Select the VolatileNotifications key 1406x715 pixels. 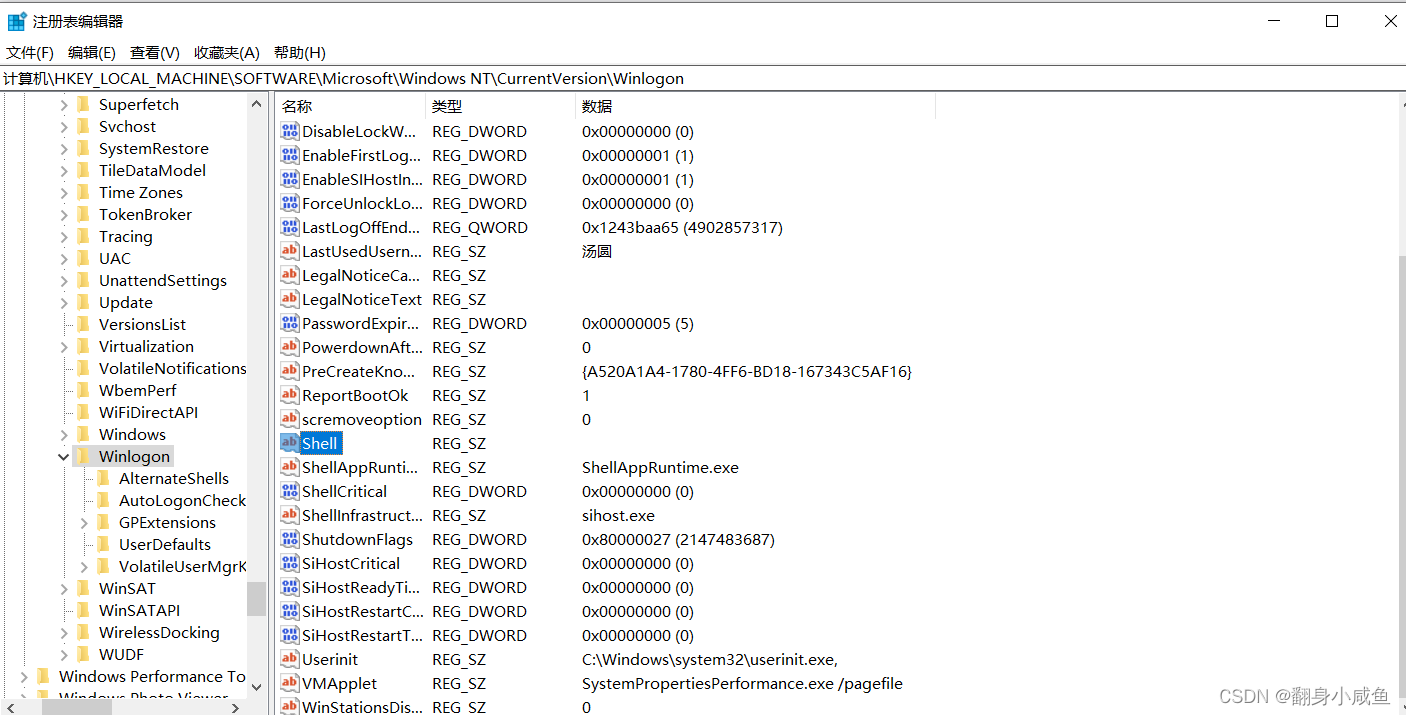click(172, 369)
